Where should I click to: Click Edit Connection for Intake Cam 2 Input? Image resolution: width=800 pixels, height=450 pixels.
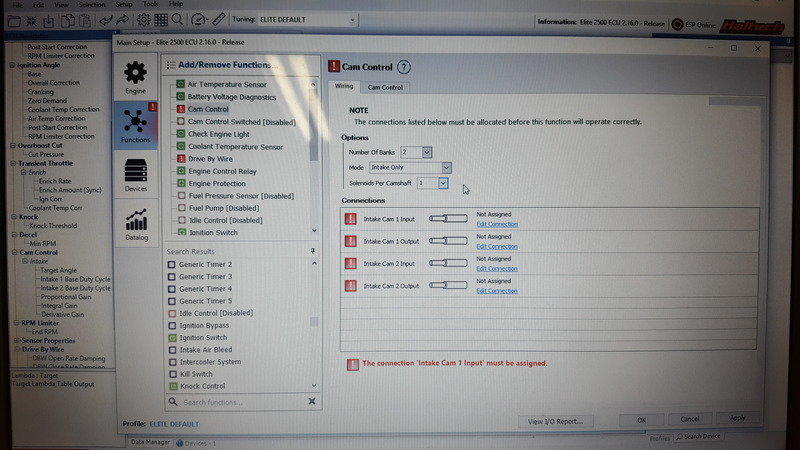(497, 268)
